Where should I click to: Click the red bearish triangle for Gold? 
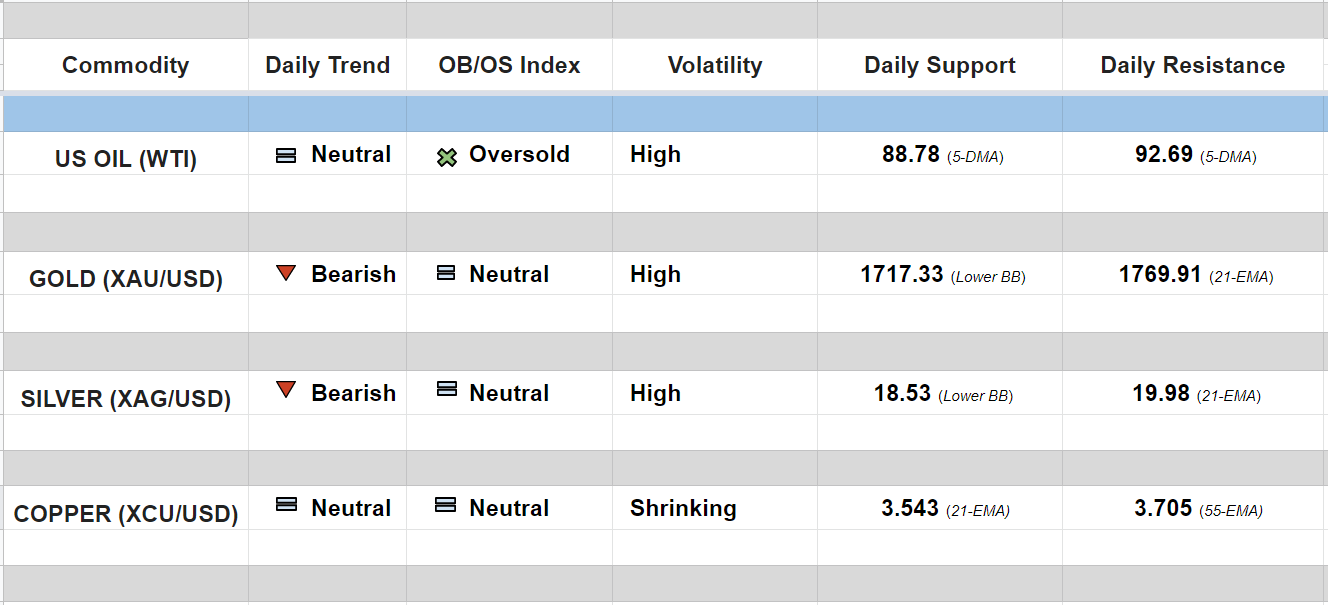[x=286, y=273]
